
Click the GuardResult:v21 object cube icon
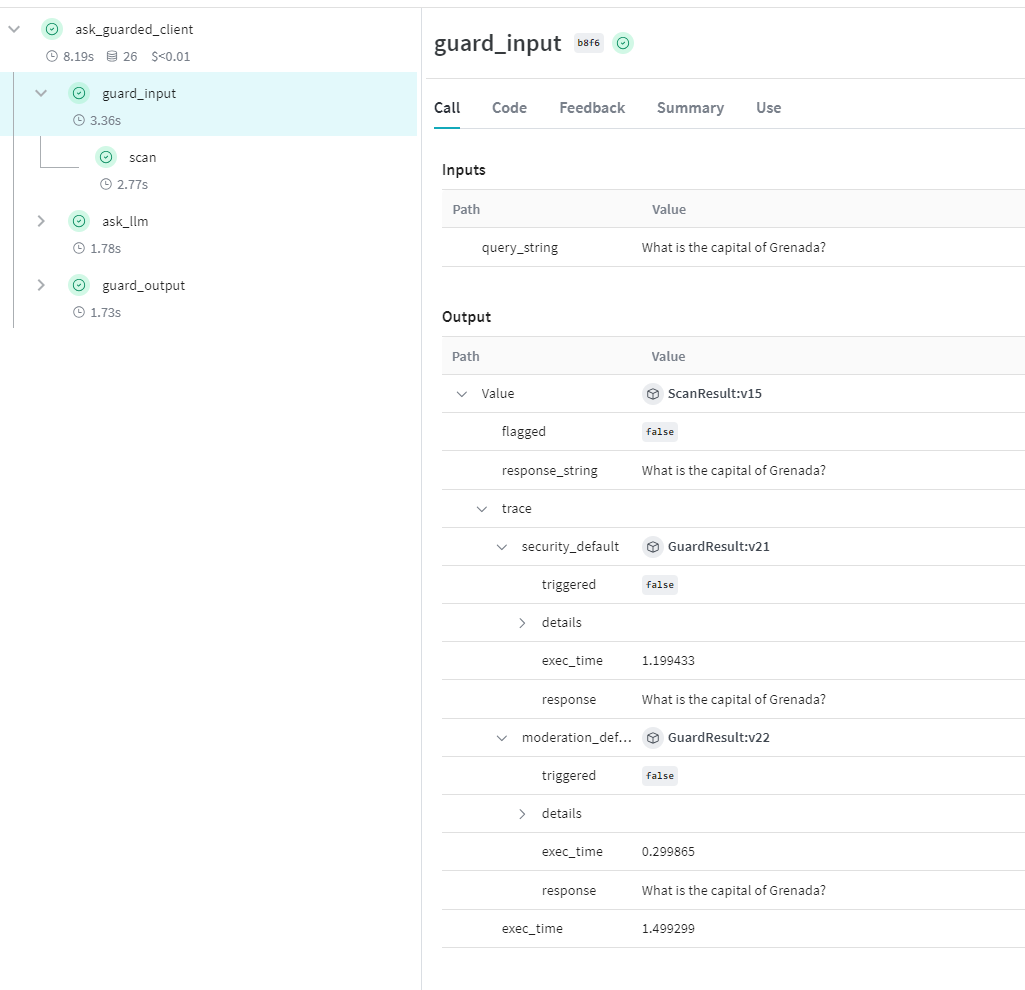click(x=652, y=547)
